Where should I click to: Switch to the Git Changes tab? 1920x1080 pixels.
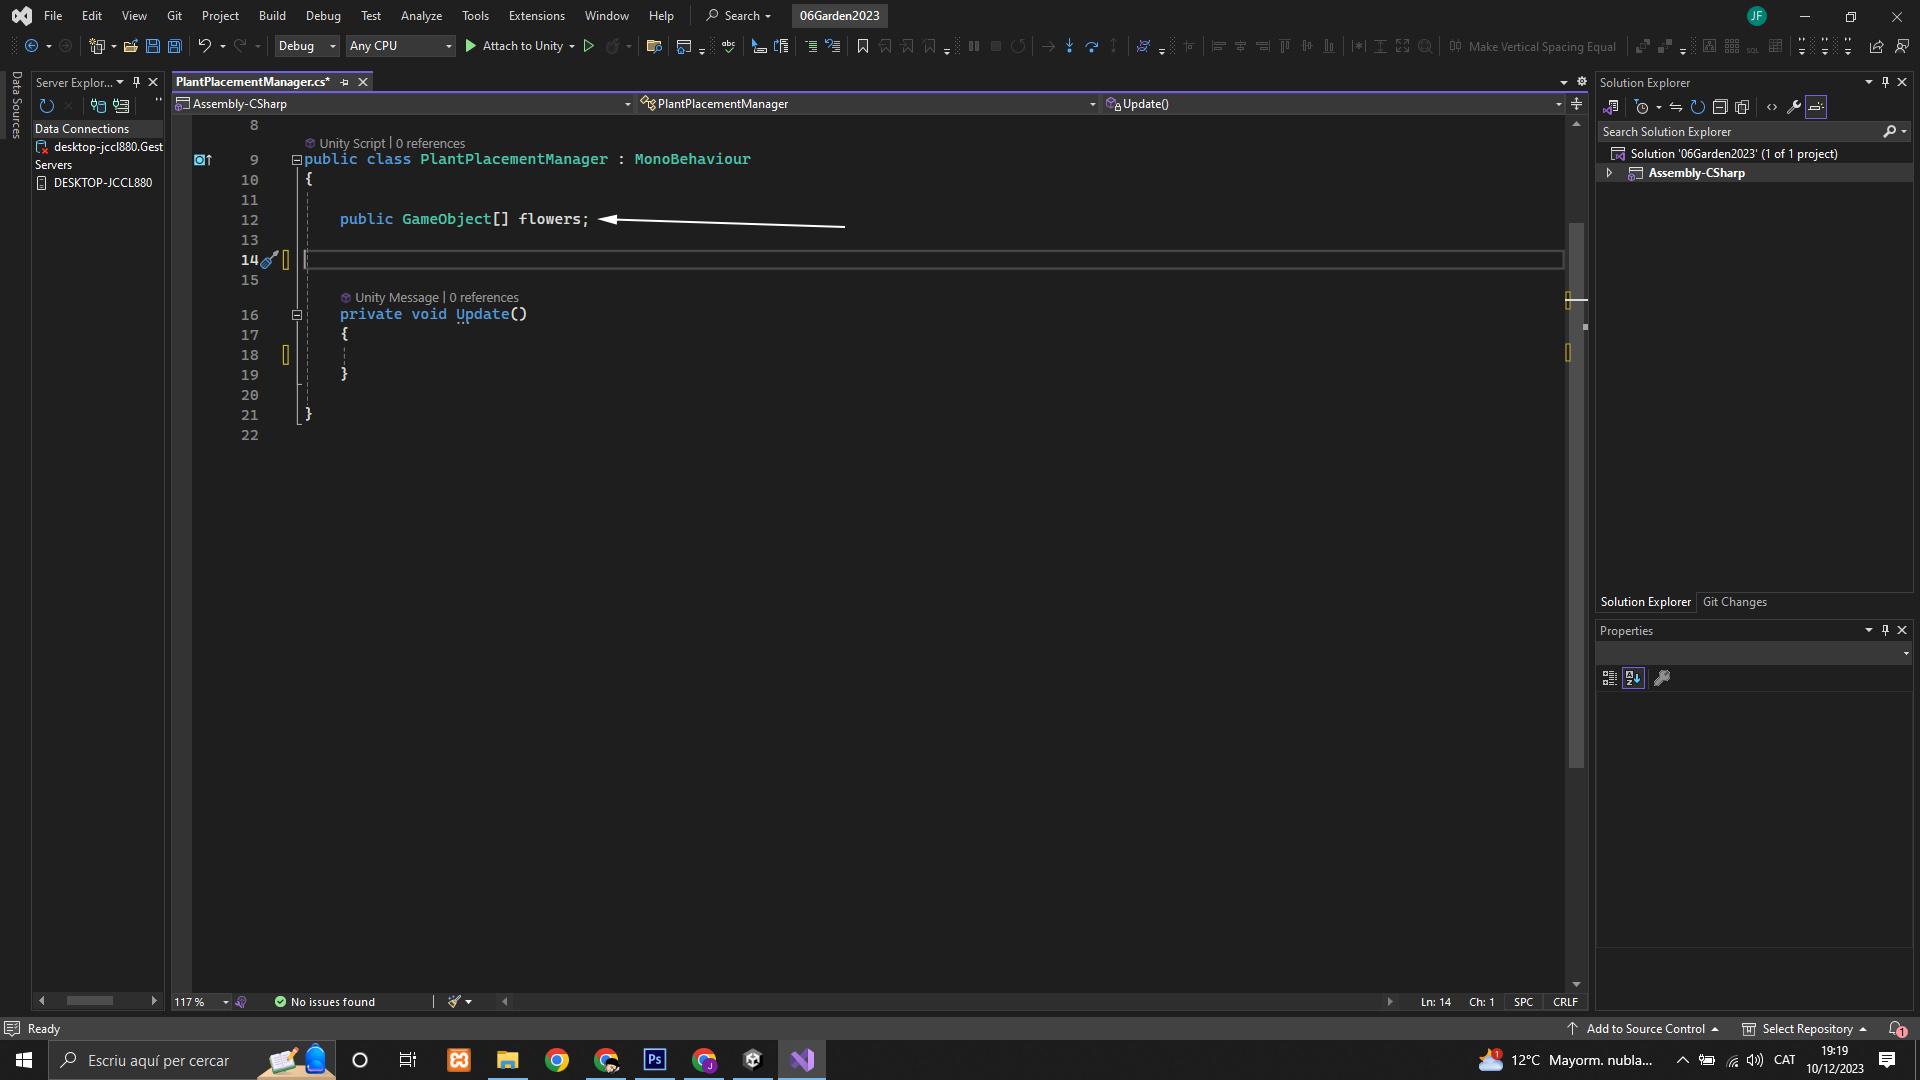pyautogui.click(x=1734, y=602)
